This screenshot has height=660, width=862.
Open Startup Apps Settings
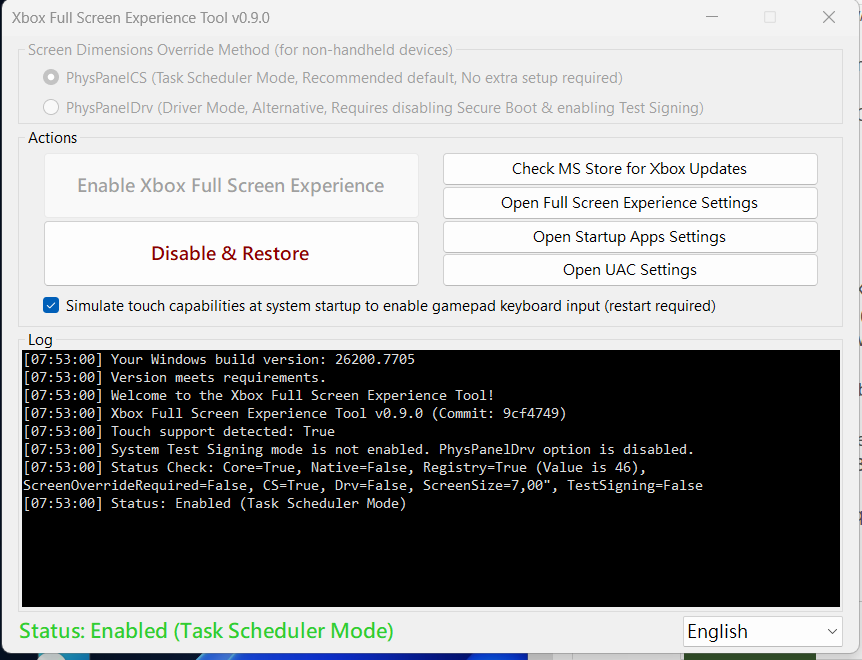point(630,237)
